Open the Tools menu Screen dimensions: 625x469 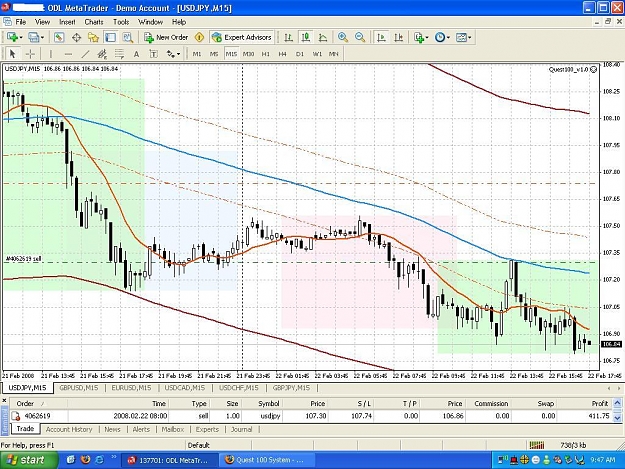click(x=121, y=22)
